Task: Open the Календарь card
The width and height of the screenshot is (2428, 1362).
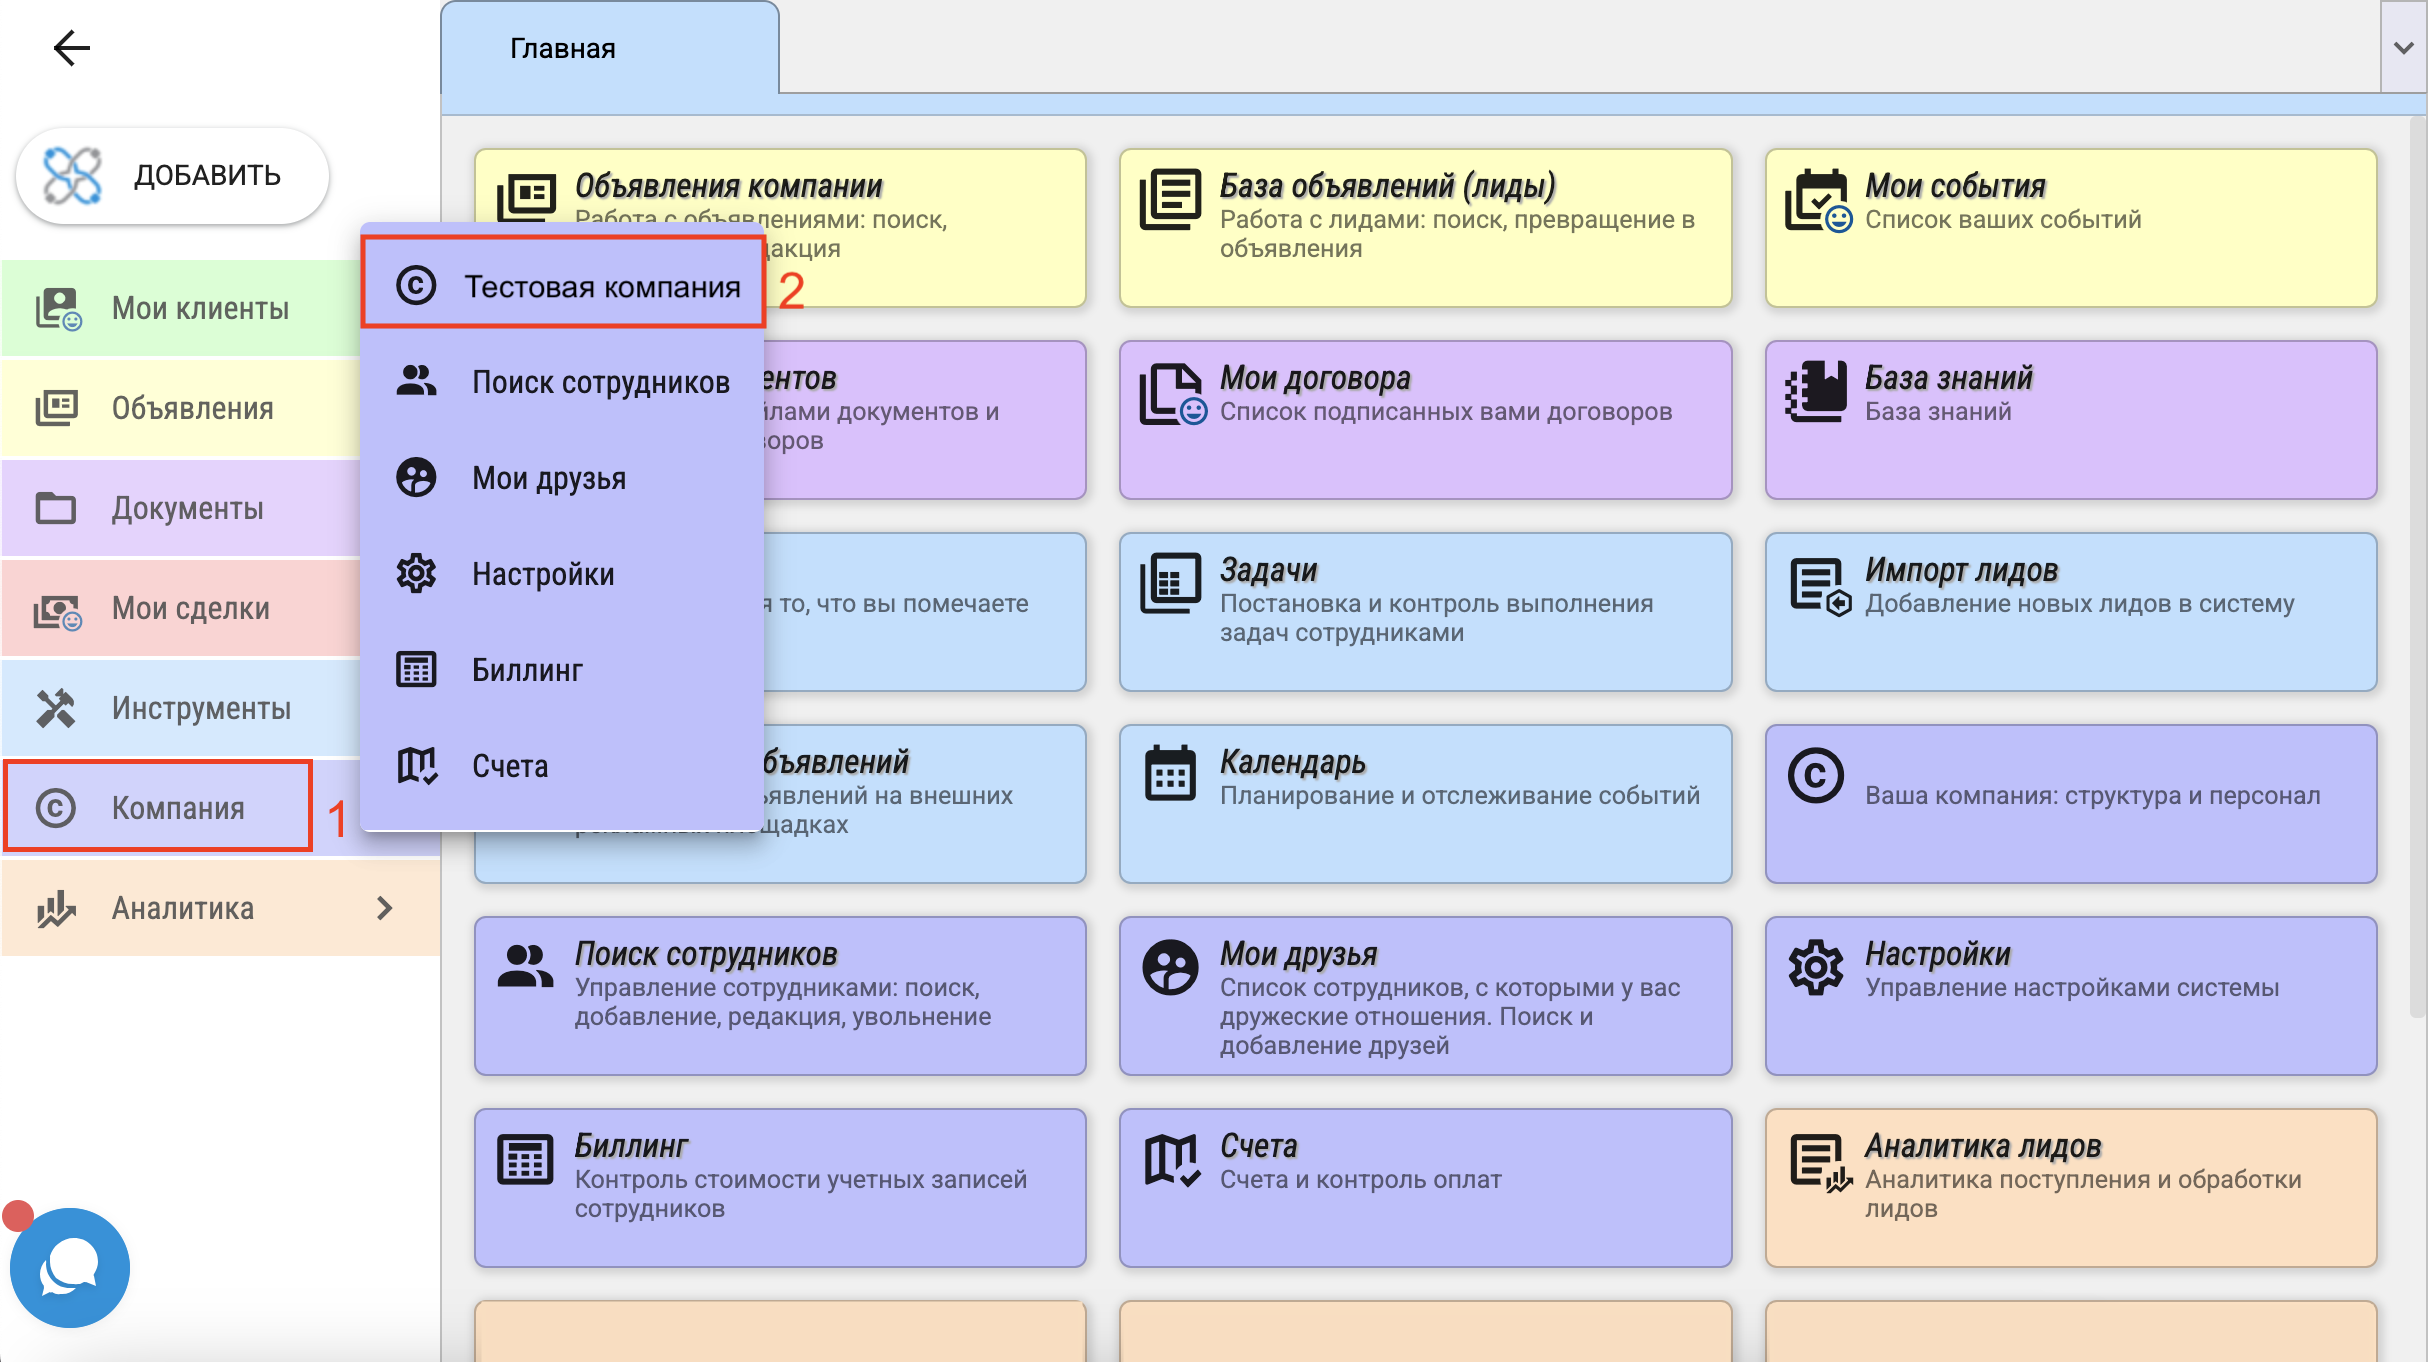Action: point(1425,804)
